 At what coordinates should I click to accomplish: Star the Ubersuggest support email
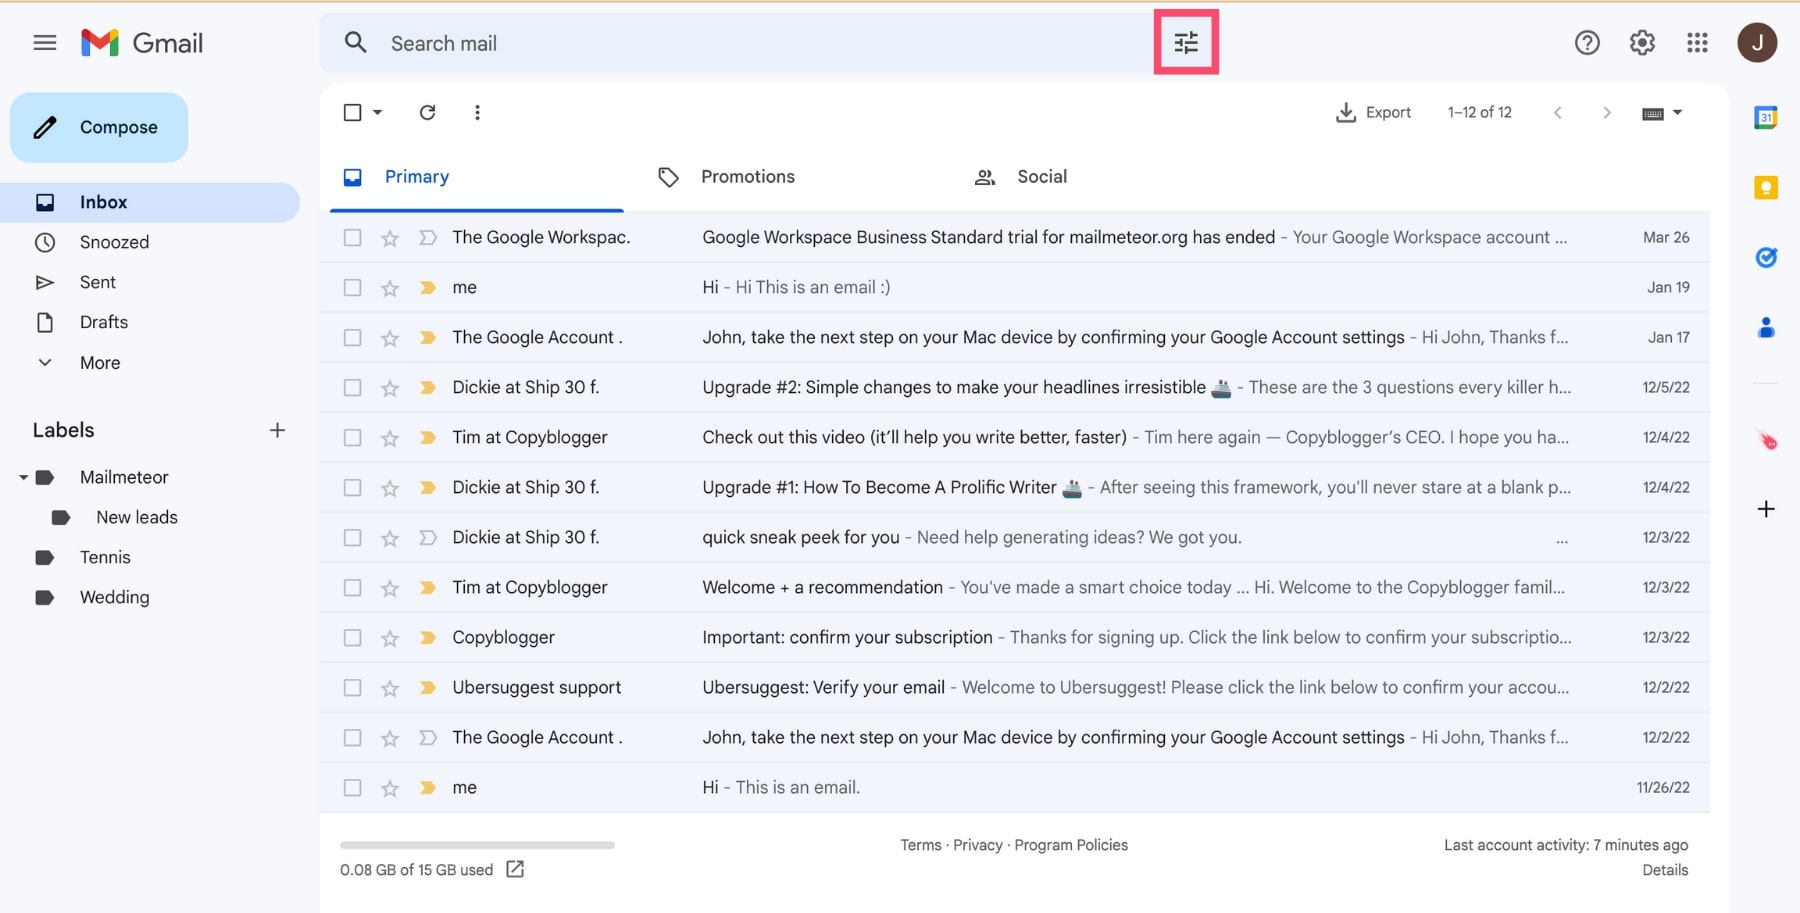(390, 688)
